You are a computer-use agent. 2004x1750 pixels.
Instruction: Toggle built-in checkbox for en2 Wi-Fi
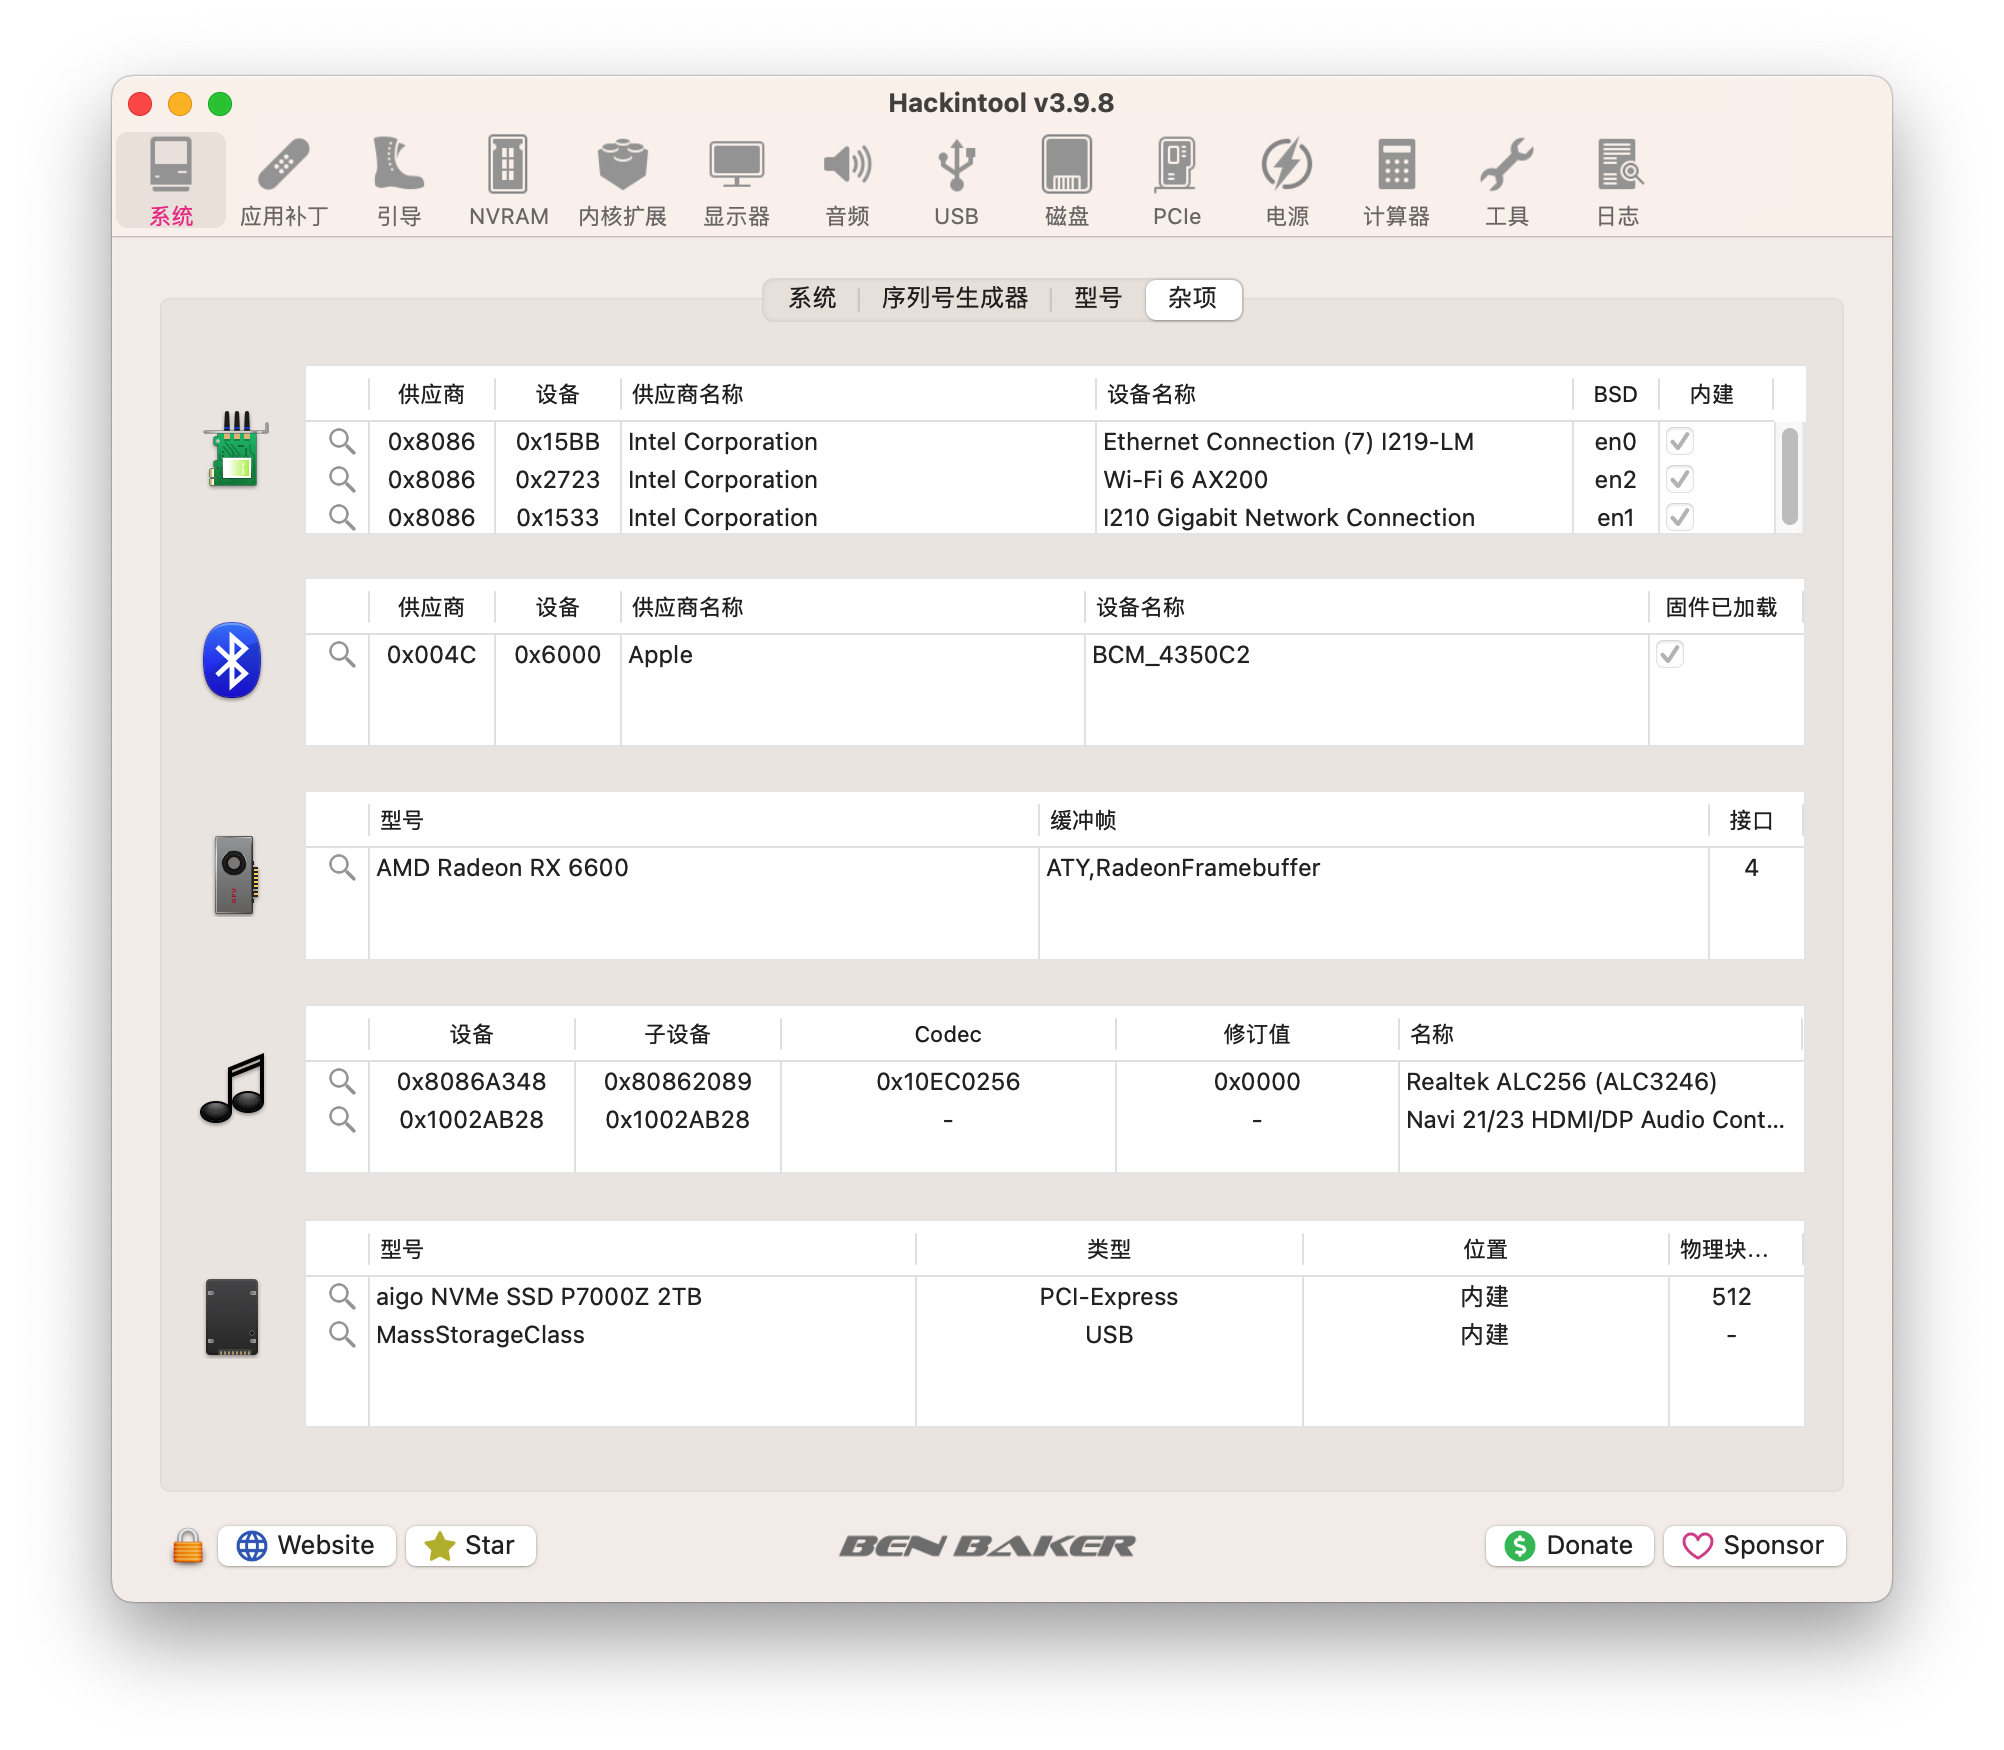1680,480
